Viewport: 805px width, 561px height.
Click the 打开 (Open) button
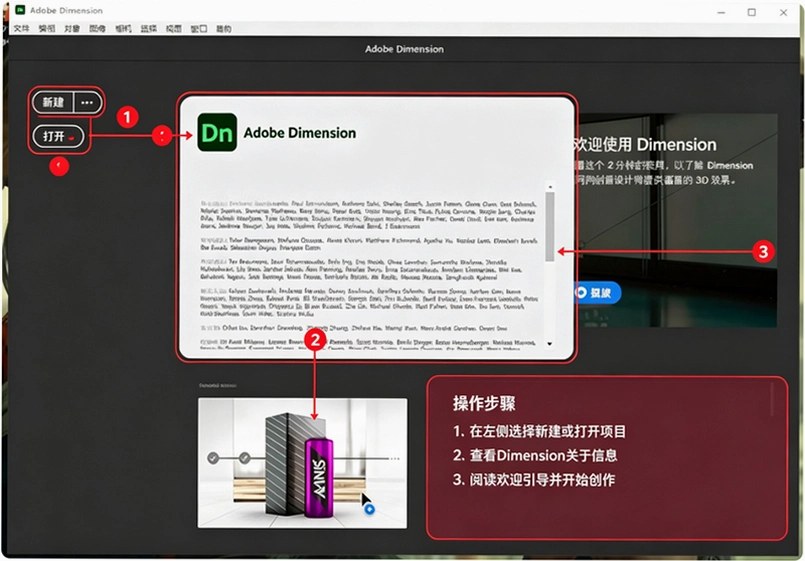(58, 137)
